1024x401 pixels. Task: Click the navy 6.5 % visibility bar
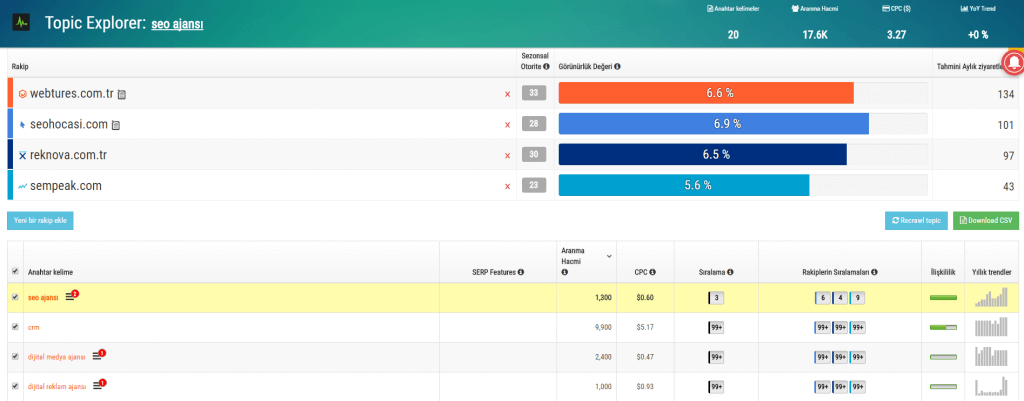703,155
